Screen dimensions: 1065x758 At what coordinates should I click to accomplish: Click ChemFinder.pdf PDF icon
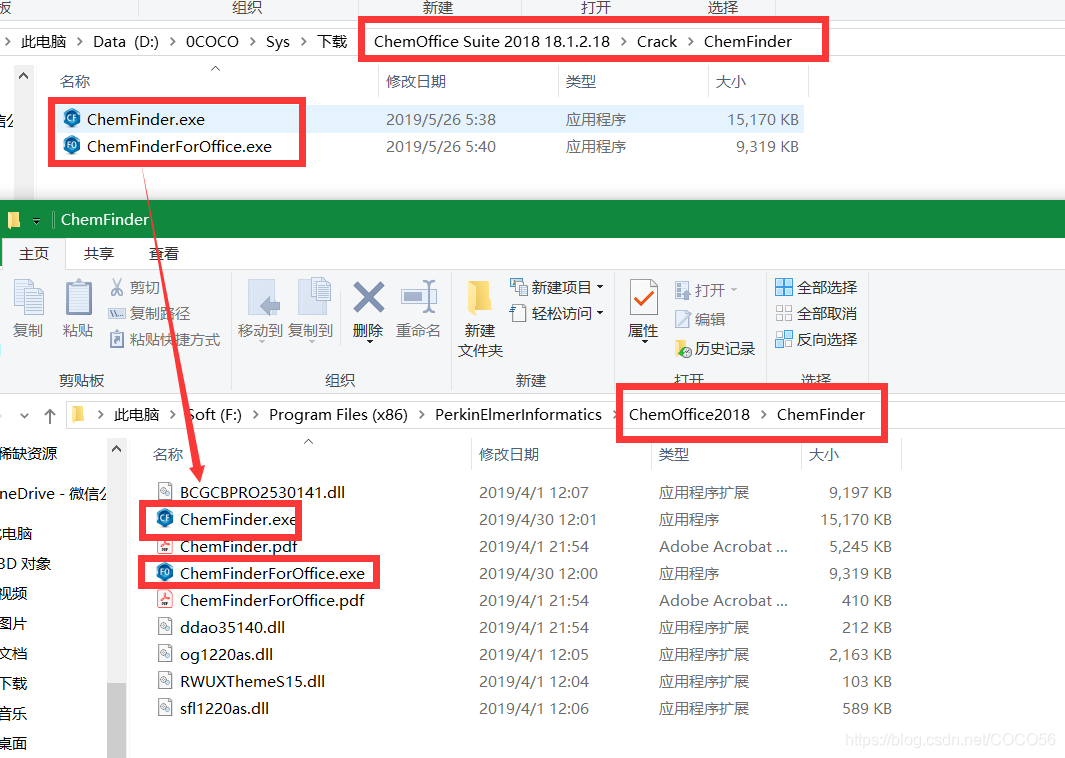click(x=165, y=546)
